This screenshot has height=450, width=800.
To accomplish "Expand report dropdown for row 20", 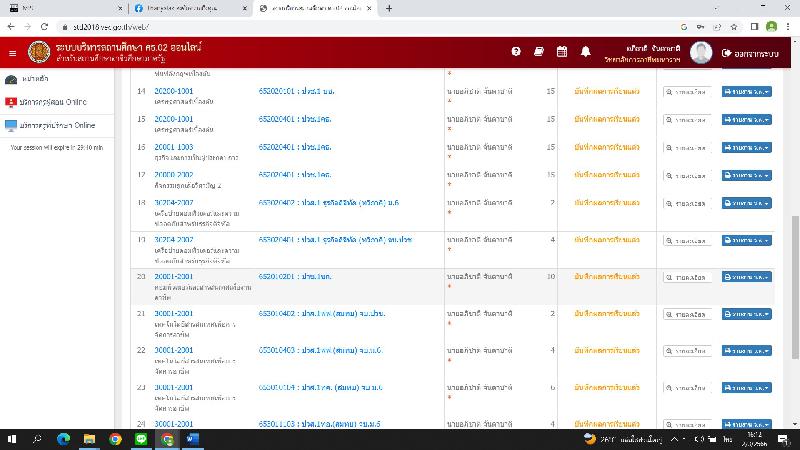I will coord(746,277).
